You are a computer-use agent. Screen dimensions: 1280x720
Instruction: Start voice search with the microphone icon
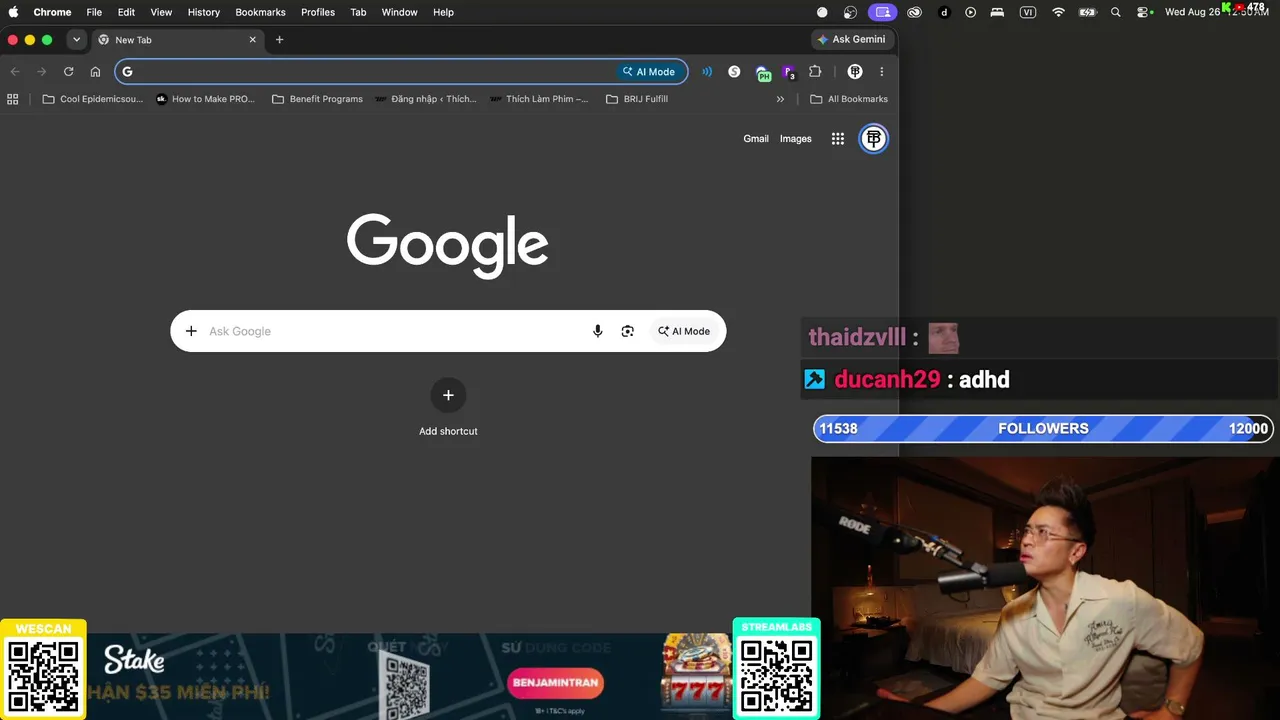tap(598, 331)
